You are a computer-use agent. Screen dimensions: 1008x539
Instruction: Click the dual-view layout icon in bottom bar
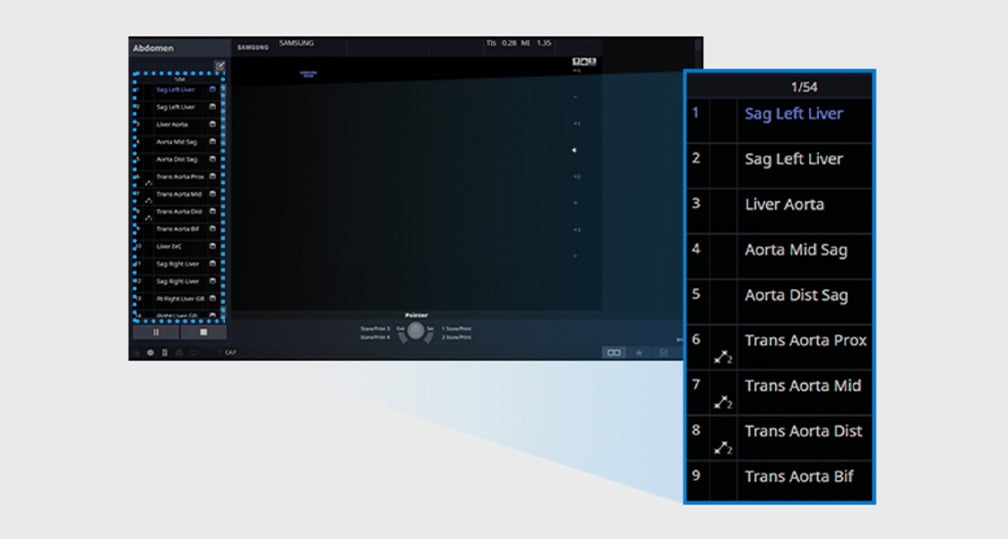coord(614,352)
